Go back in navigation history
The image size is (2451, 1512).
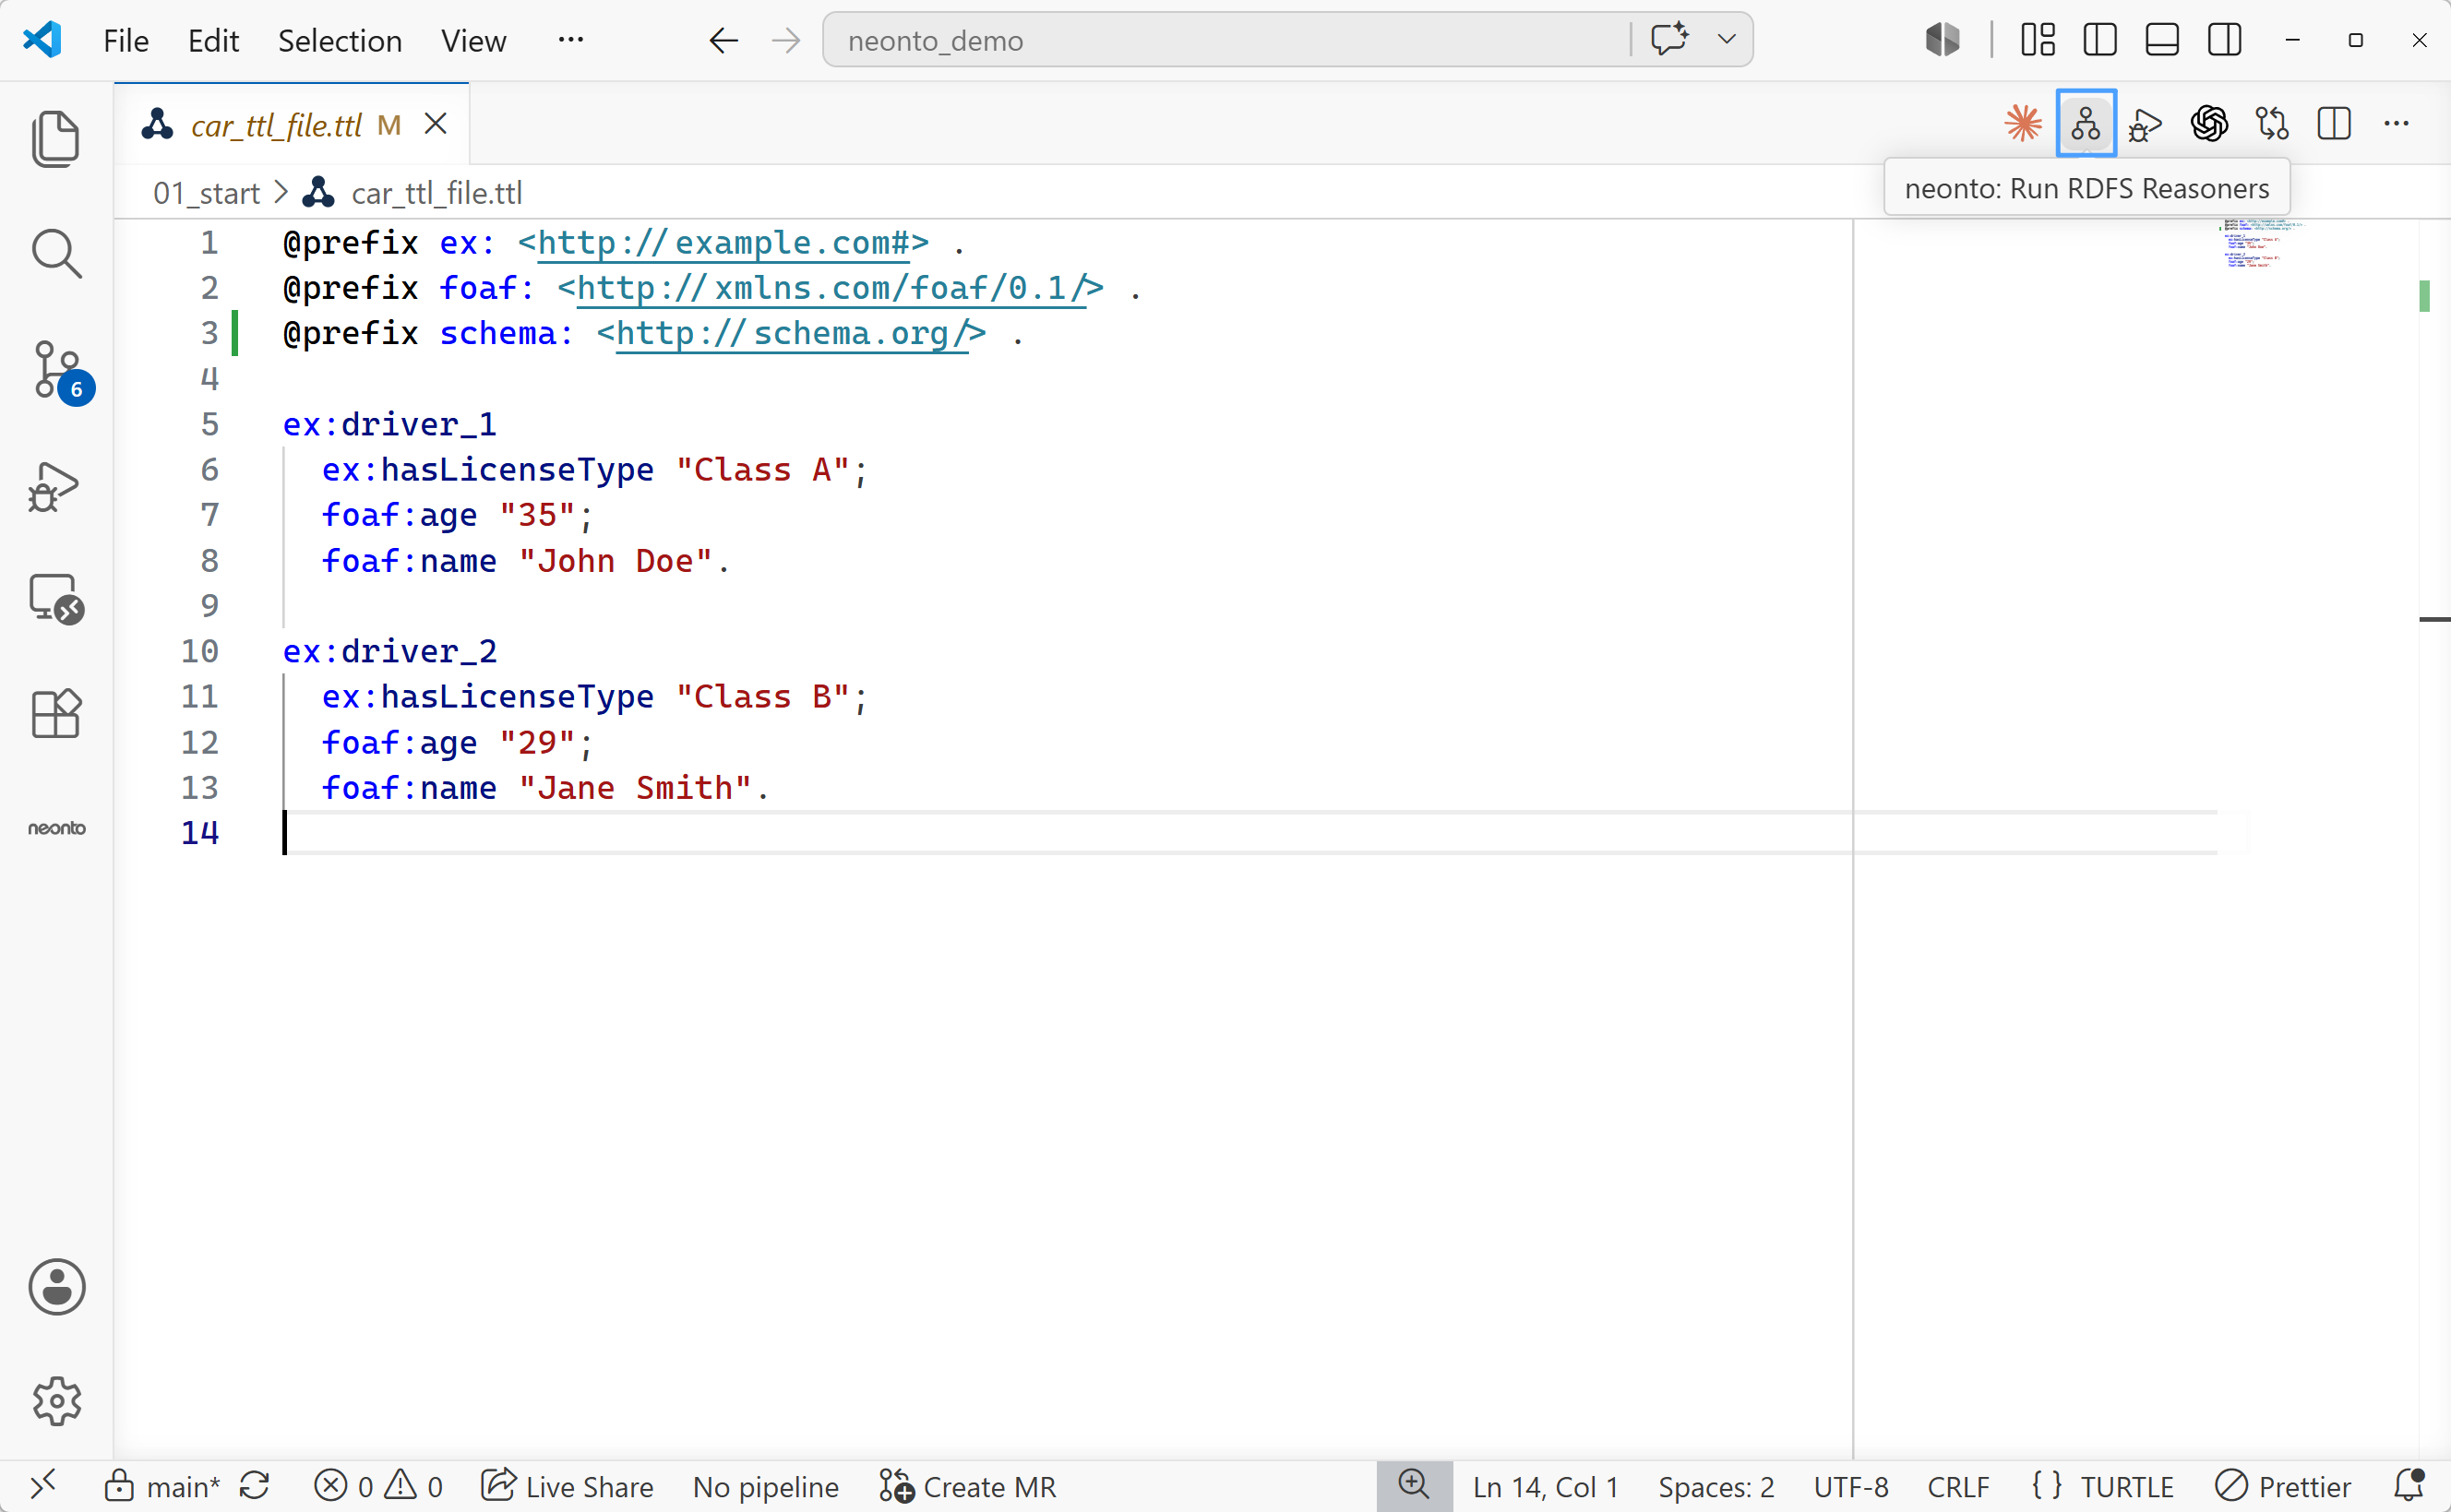click(723, 40)
